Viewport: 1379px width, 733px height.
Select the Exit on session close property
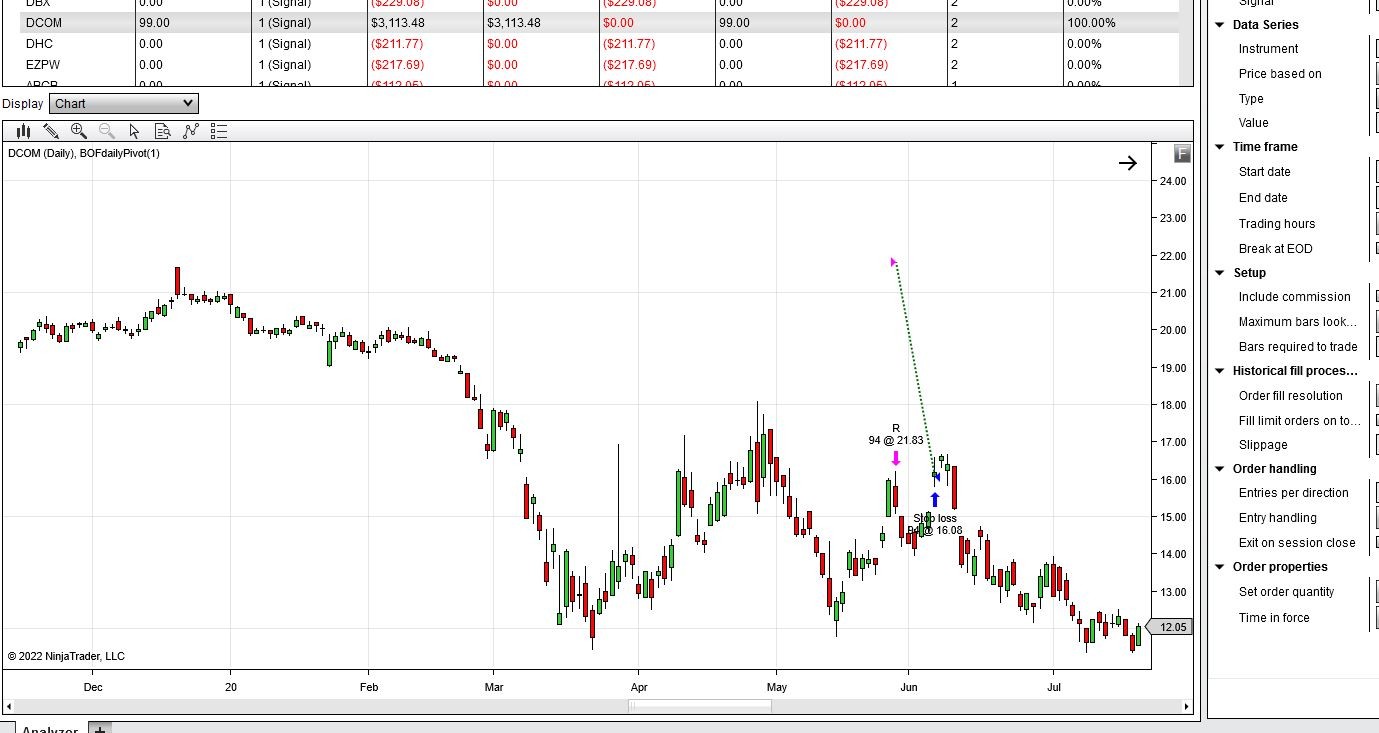pos(1297,543)
